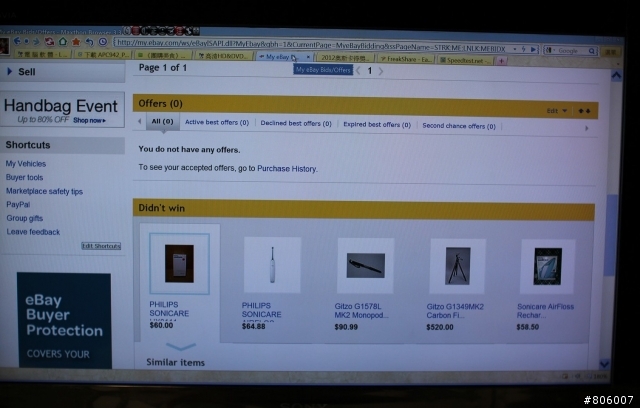This screenshot has width=640, height=408.
Task: Go to previous page with left chevron
Action: point(358,71)
